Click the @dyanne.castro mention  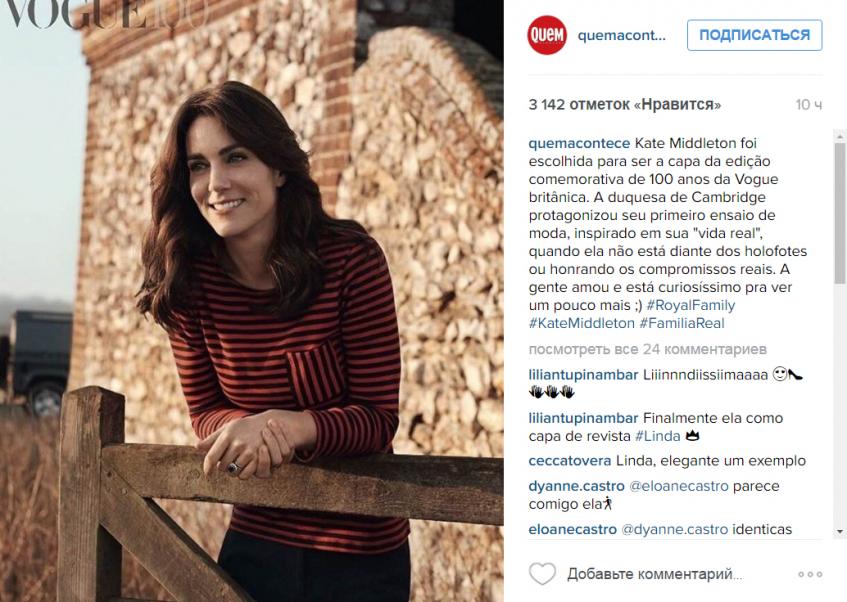[x=675, y=529]
